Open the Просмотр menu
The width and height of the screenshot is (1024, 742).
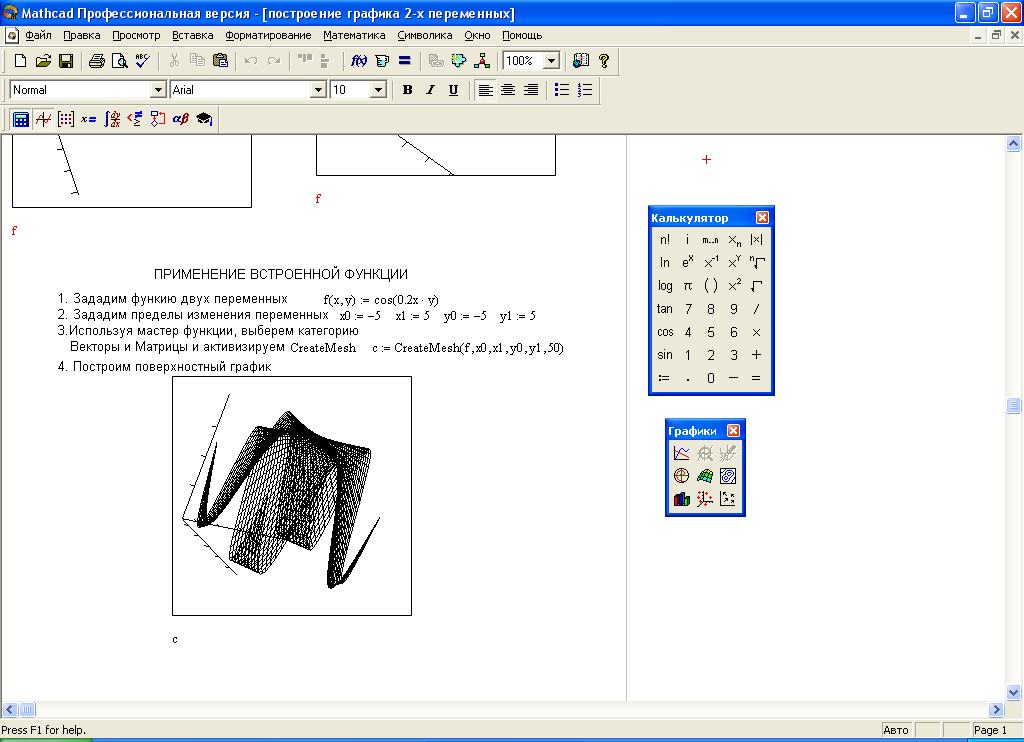[x=136, y=35]
